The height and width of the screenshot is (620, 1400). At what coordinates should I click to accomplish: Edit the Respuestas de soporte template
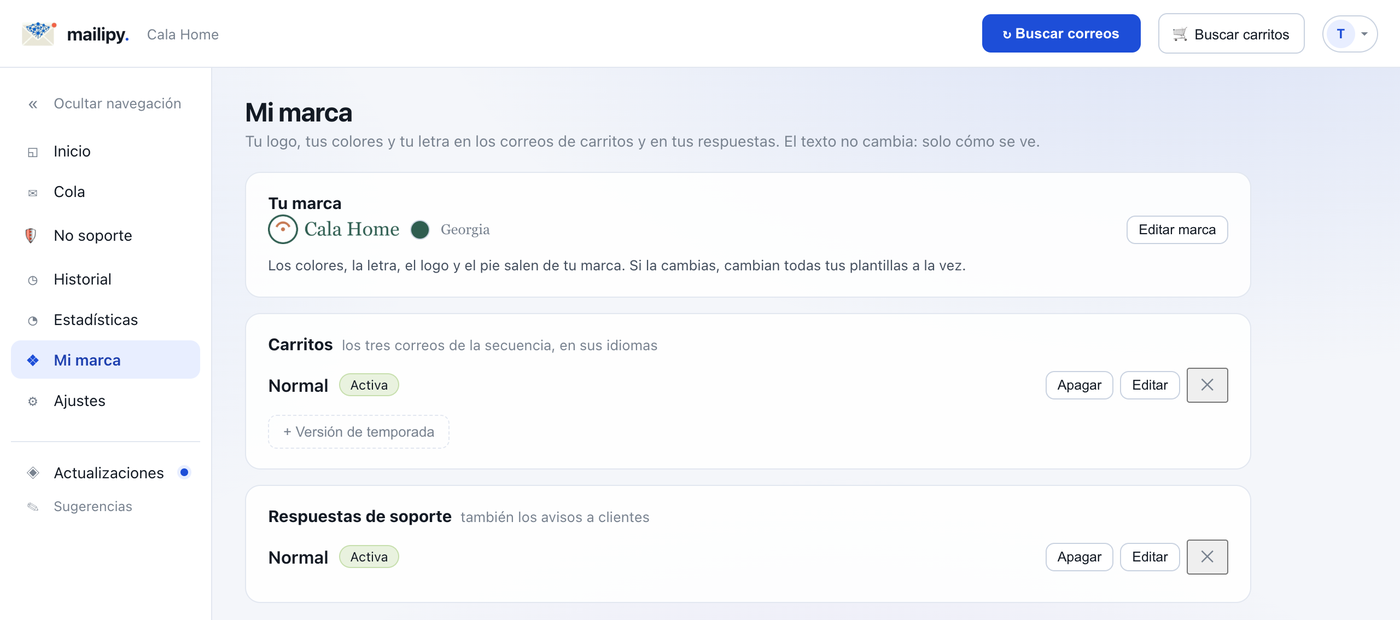click(1150, 557)
